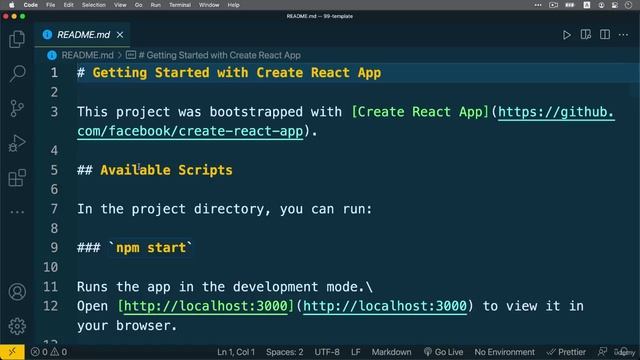Select language mode Markdown
The height and width of the screenshot is (360, 640).
coord(391,352)
